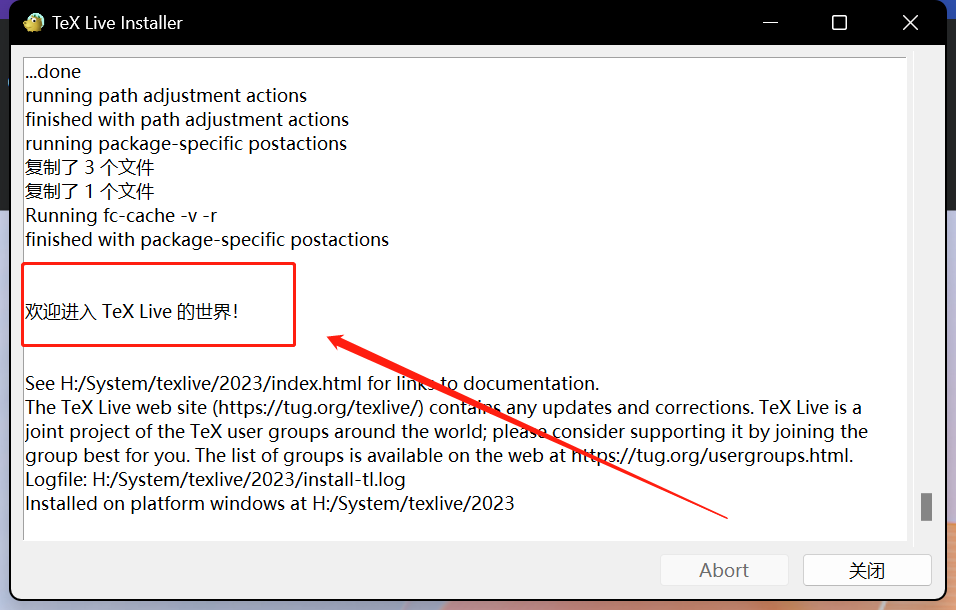Close the installer with the X icon

point(910,23)
